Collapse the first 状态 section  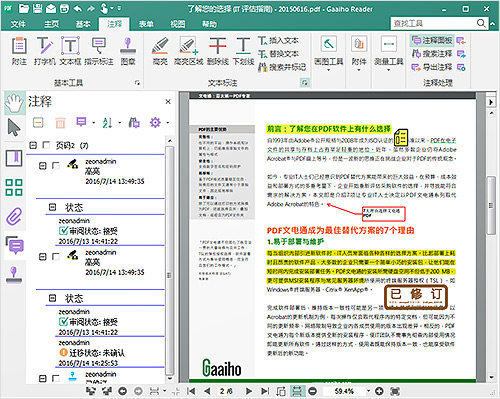click(52, 207)
